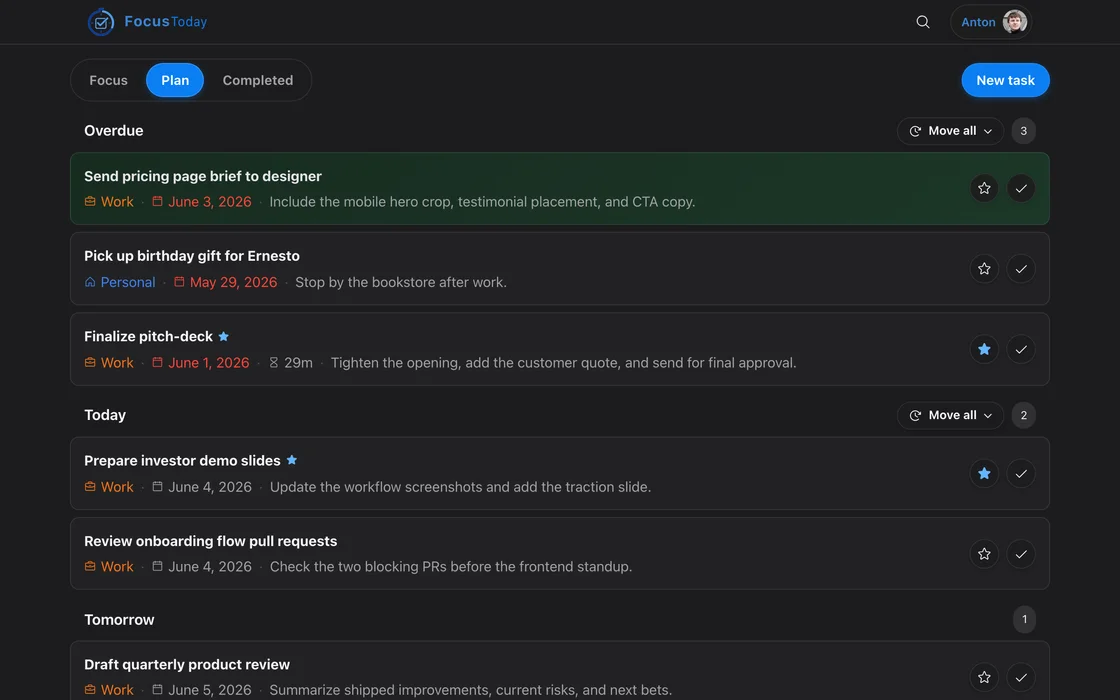This screenshot has height=700, width=1120.
Task: Unstar Prepare investor demo slides button
Action: [x=984, y=474]
